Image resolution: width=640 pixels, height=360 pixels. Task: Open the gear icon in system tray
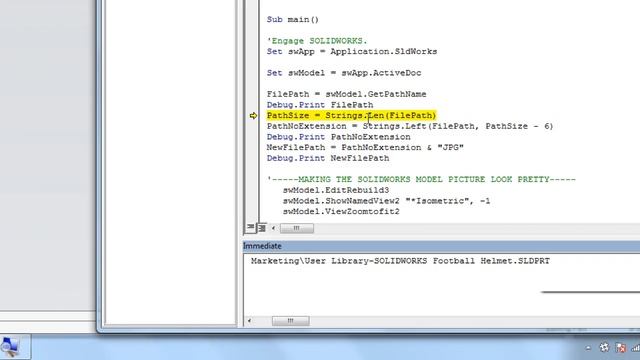[x=604, y=347]
